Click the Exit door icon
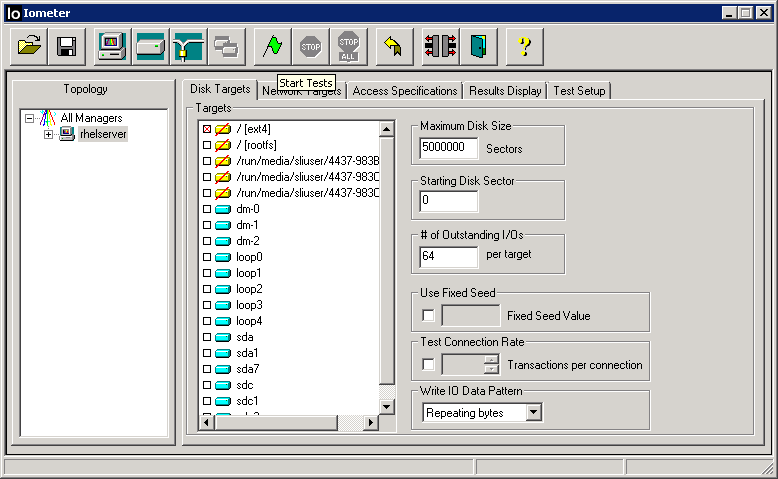Viewport: 778px width, 479px height. point(478,46)
